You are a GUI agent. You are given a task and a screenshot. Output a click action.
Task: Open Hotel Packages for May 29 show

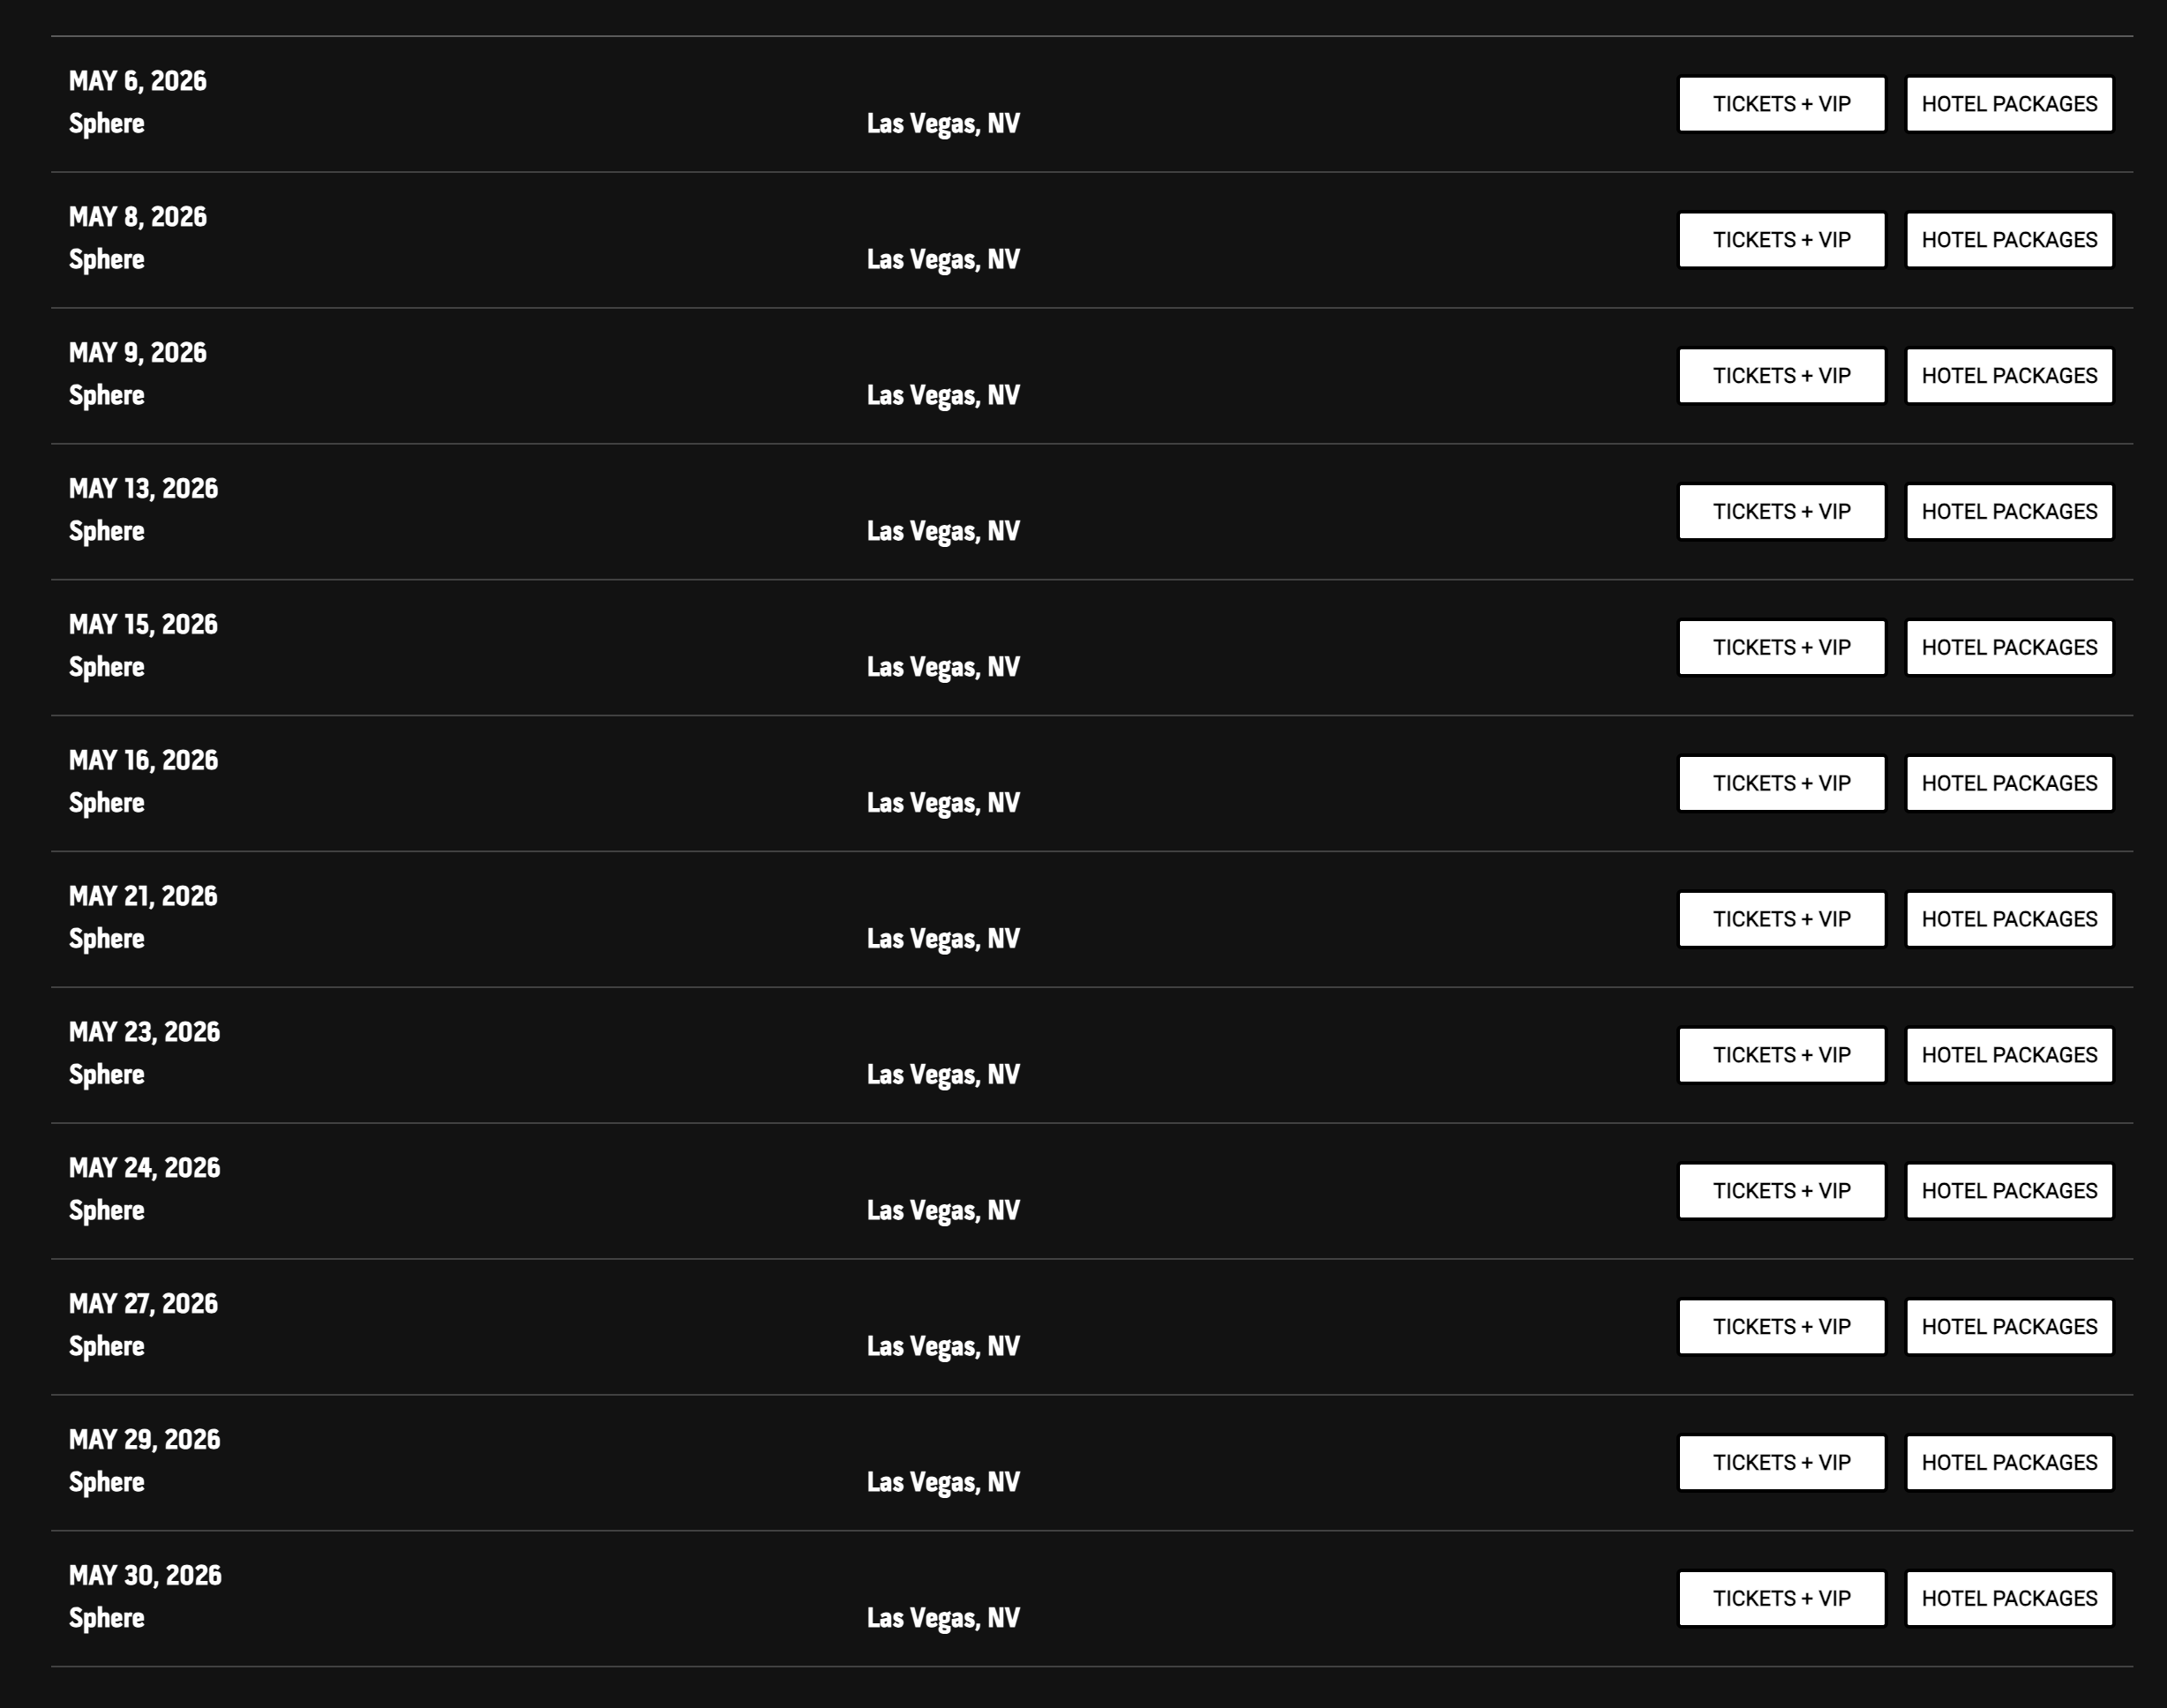pos(2009,1463)
